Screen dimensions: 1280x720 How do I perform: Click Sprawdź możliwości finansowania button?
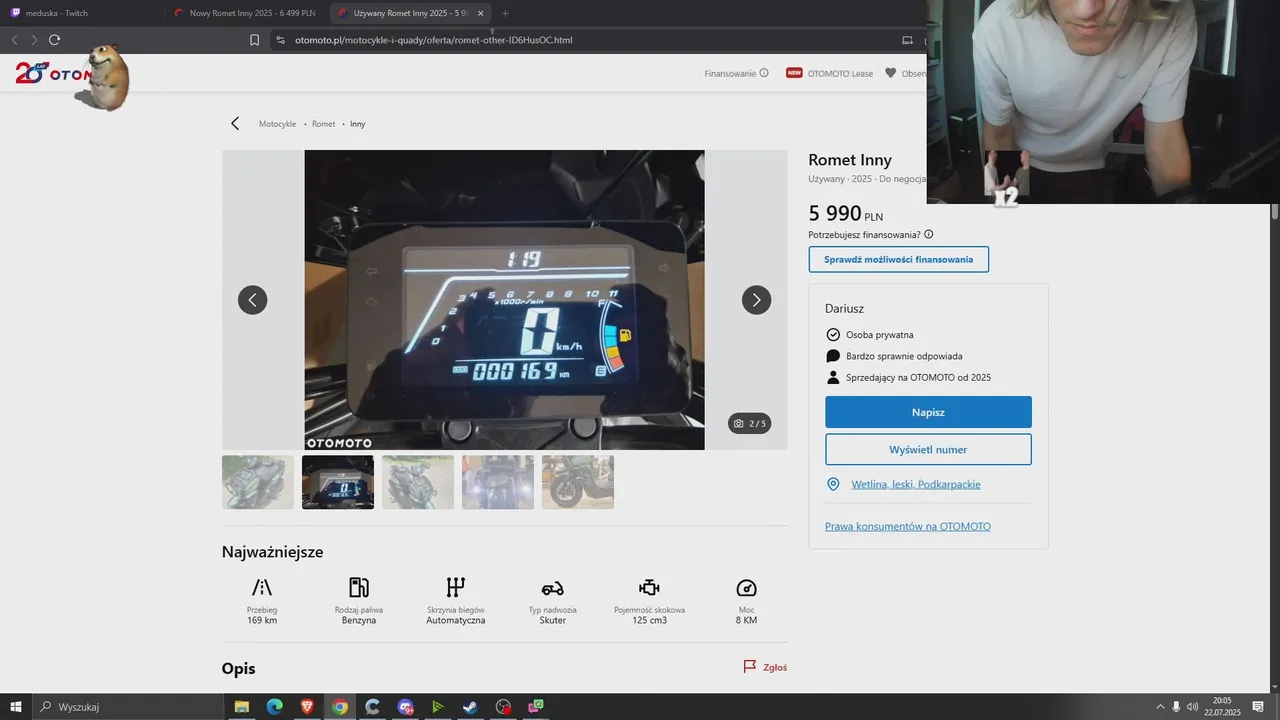899,259
